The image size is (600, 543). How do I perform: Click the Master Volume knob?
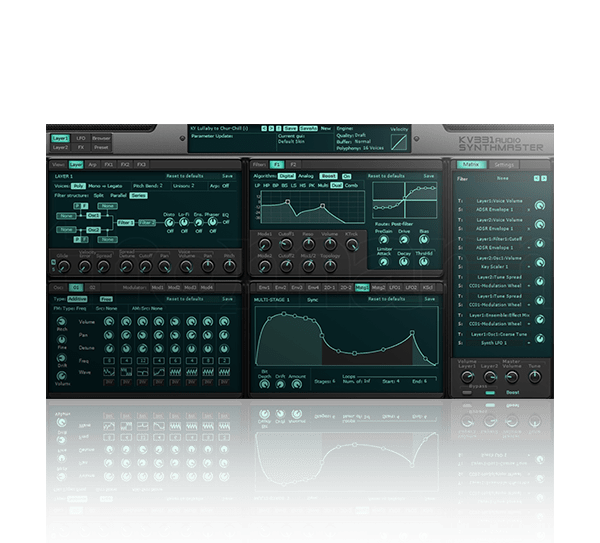pyautogui.click(x=512, y=377)
